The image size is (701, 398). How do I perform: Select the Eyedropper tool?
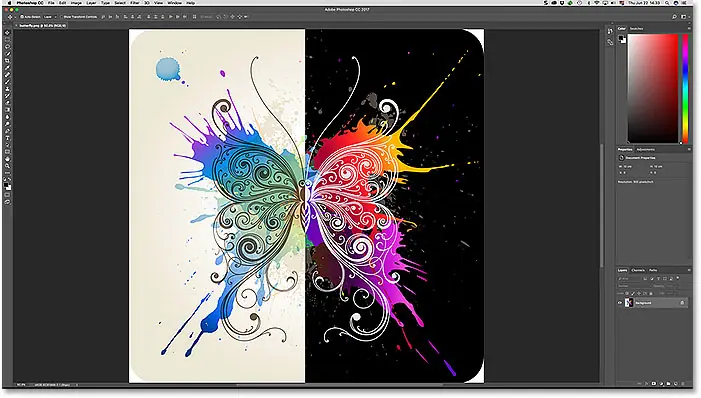point(7,68)
